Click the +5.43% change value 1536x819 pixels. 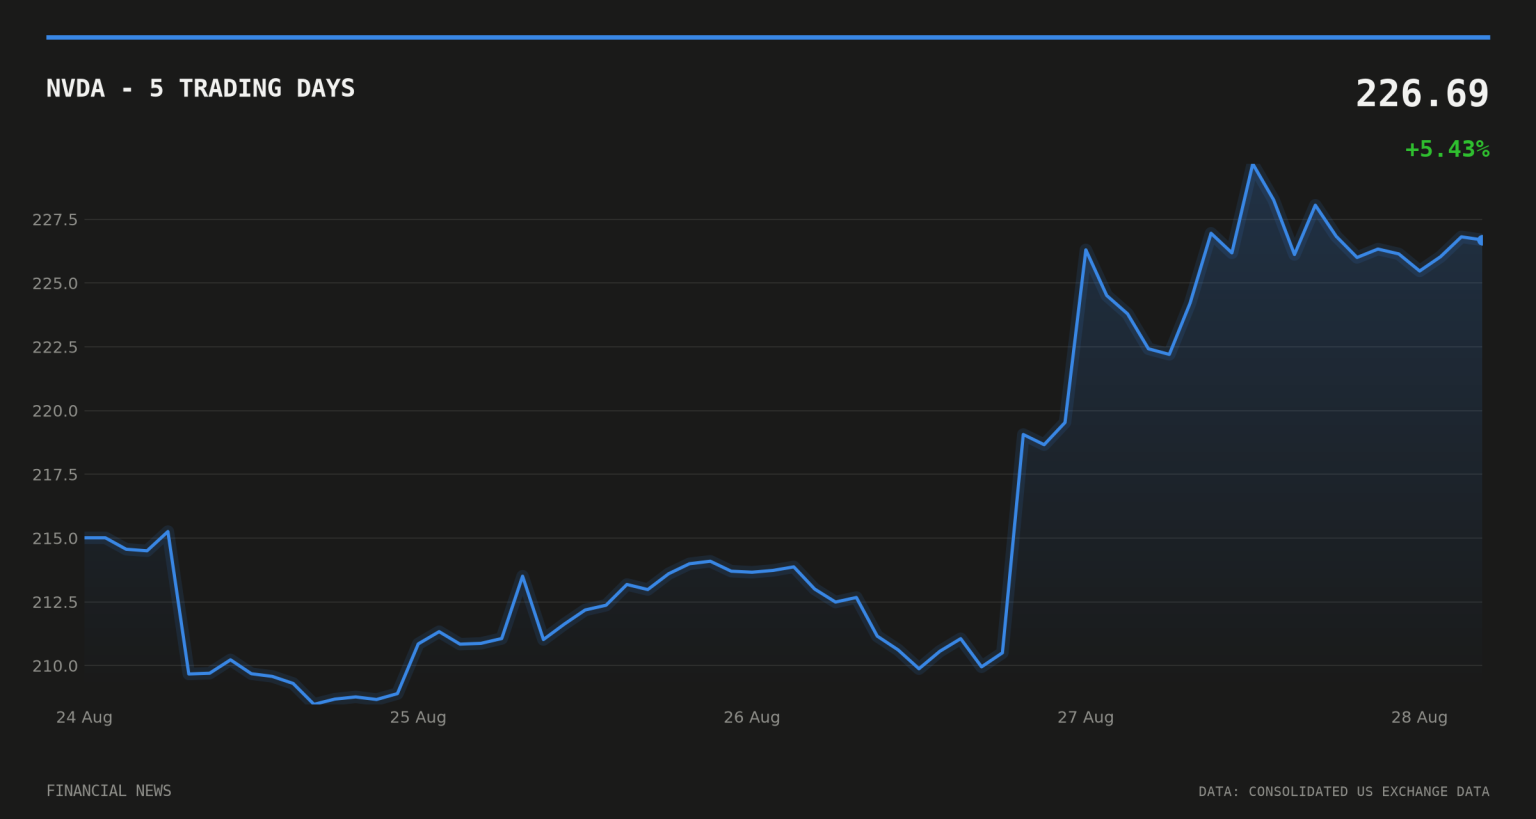[1447, 149]
